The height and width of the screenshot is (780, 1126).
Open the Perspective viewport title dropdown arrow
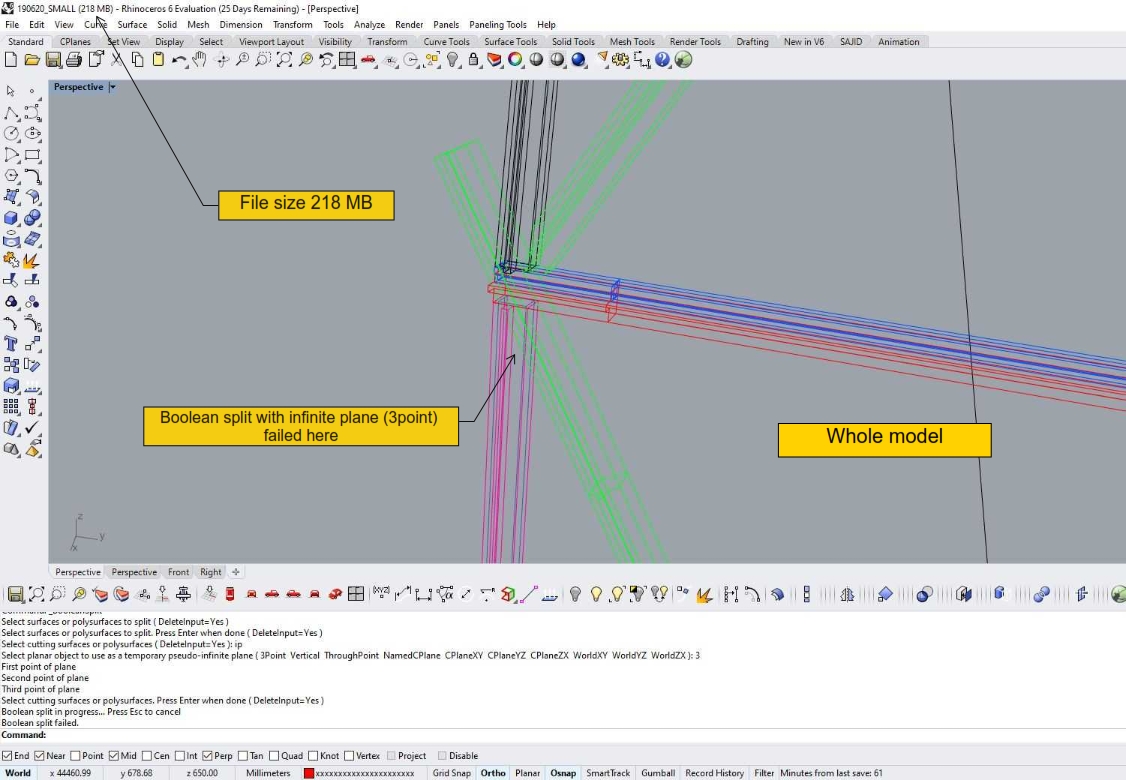(113, 87)
